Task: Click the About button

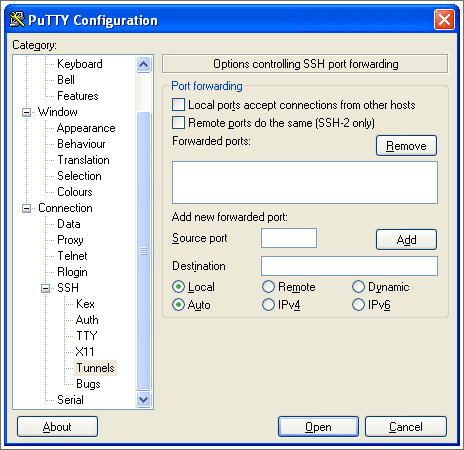Action: [x=57, y=427]
